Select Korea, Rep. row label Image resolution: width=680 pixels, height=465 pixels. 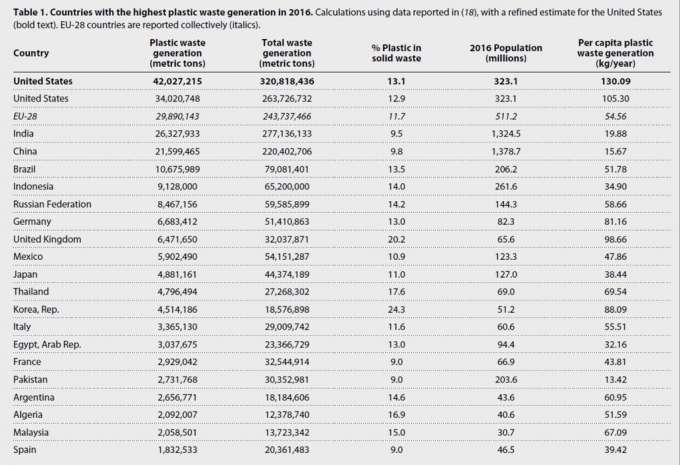point(36,310)
